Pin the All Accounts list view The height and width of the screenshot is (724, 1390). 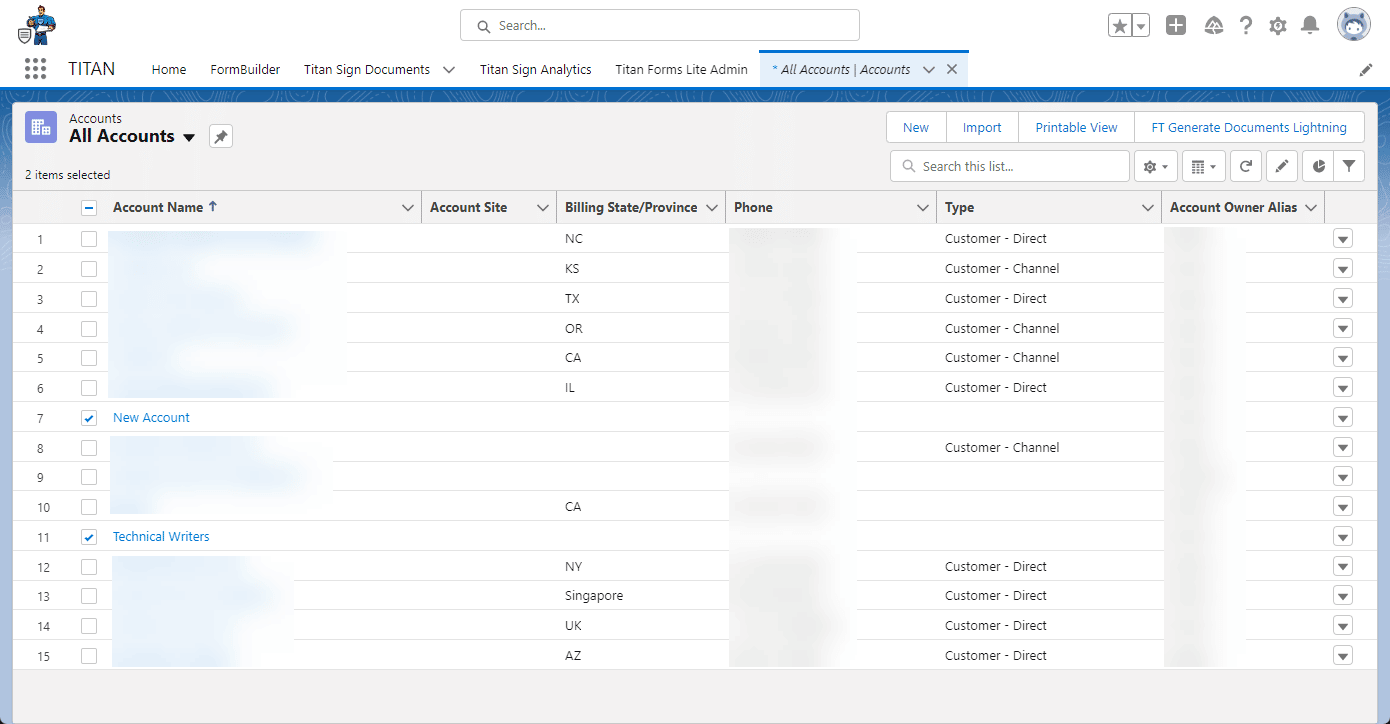[x=221, y=136]
